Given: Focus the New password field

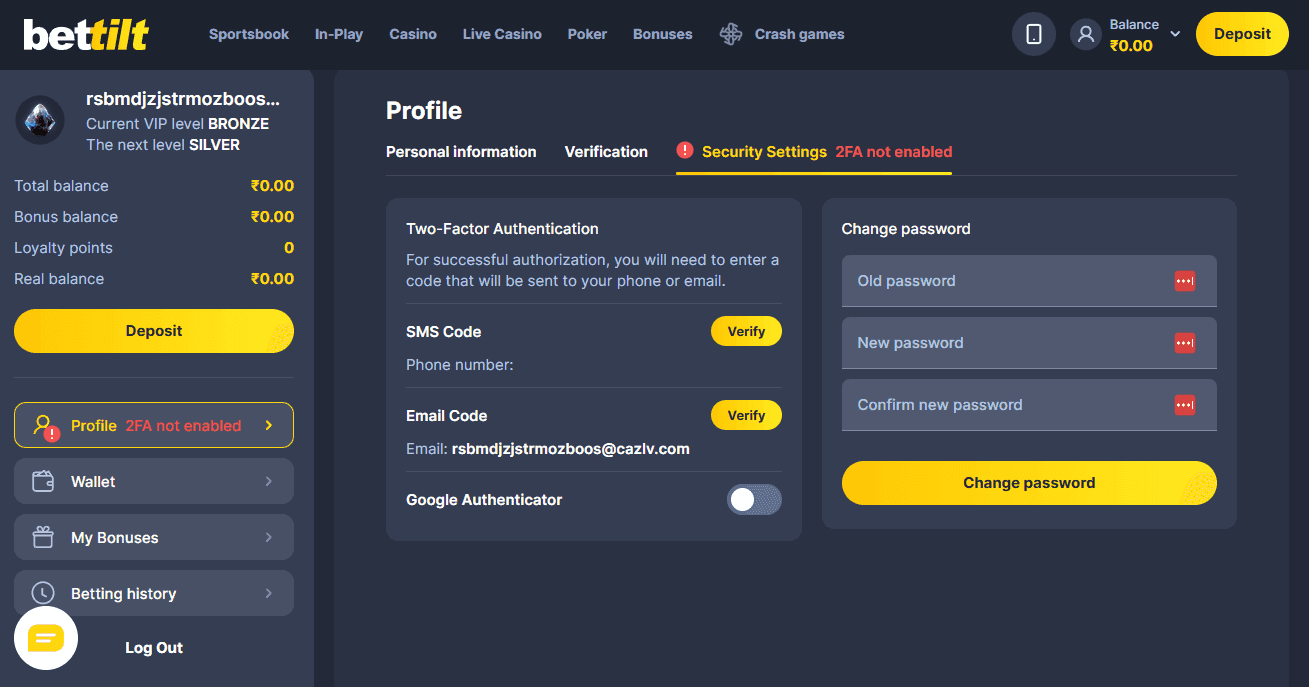Looking at the screenshot, I should coord(1029,343).
